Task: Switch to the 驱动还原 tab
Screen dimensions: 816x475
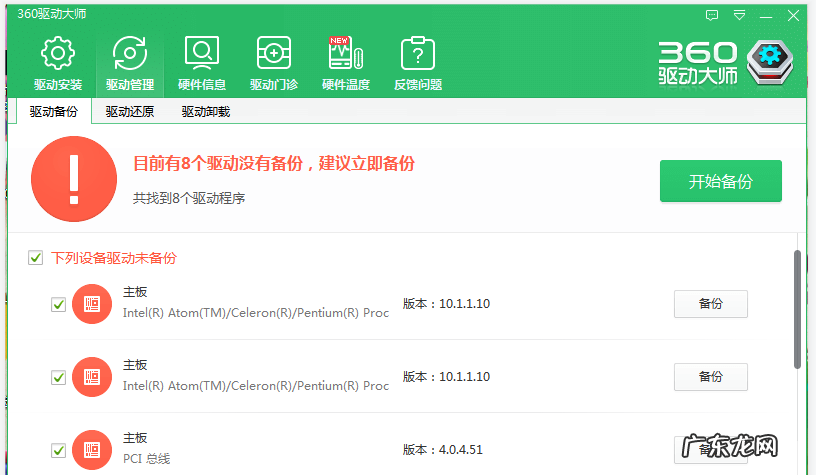Action: pyautogui.click(x=130, y=111)
